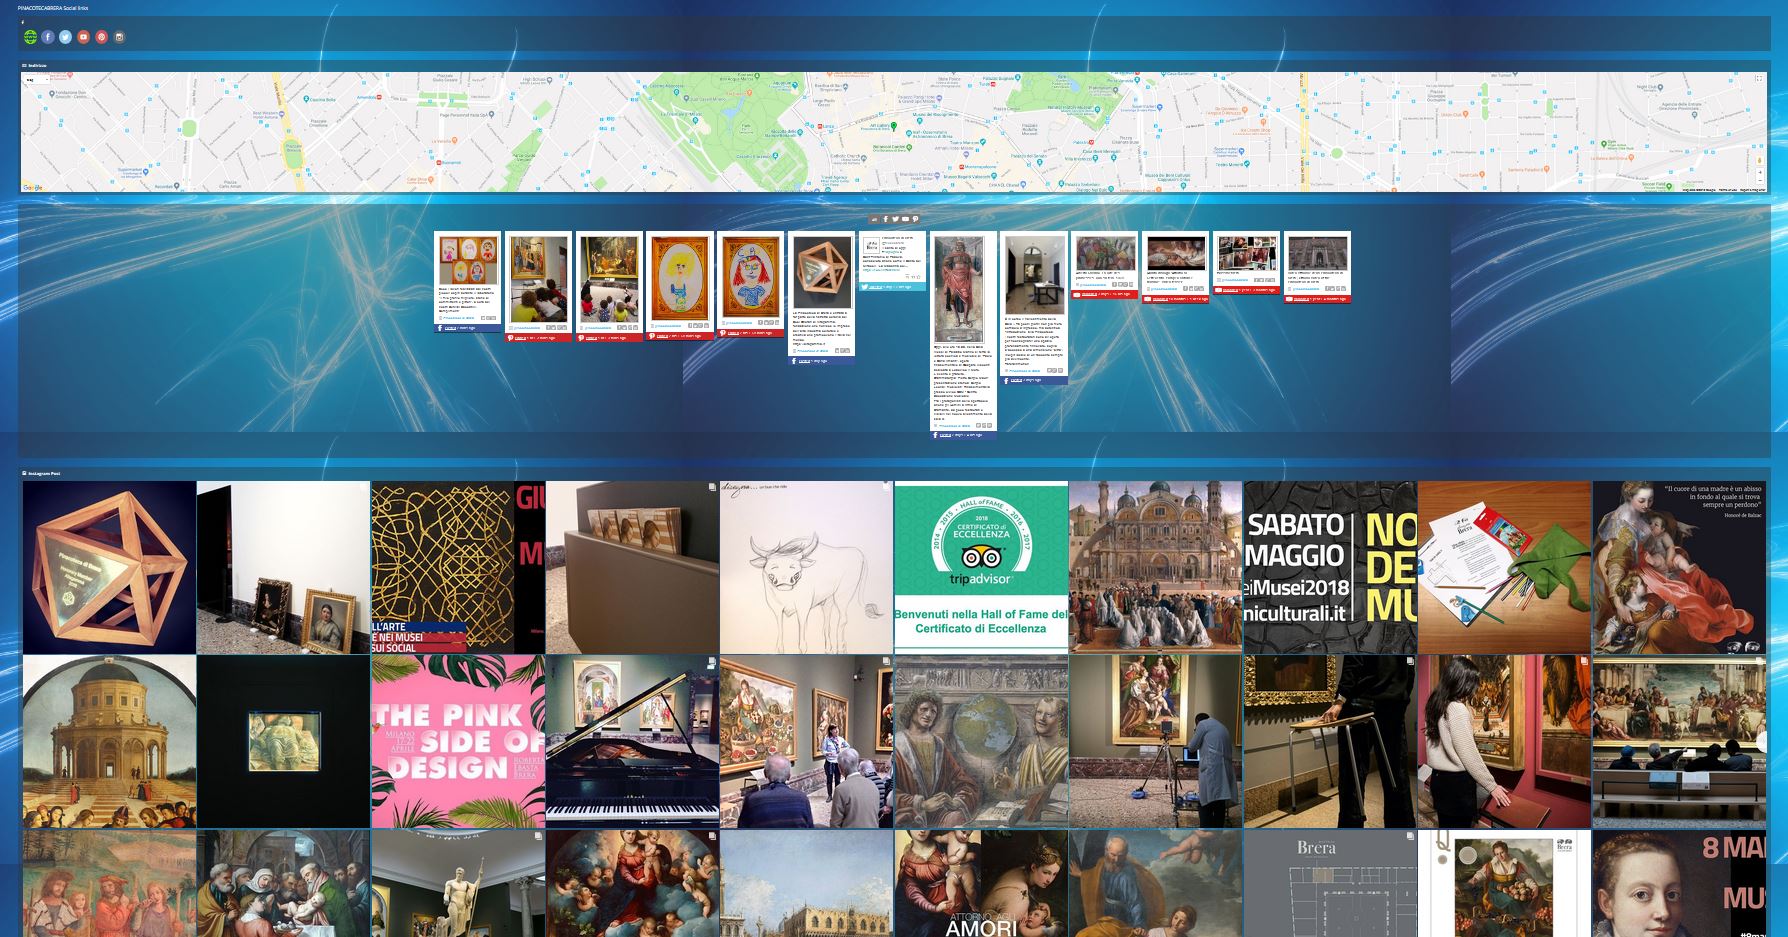Show all posts in social feed filter
1788x937 pixels.
click(875, 219)
